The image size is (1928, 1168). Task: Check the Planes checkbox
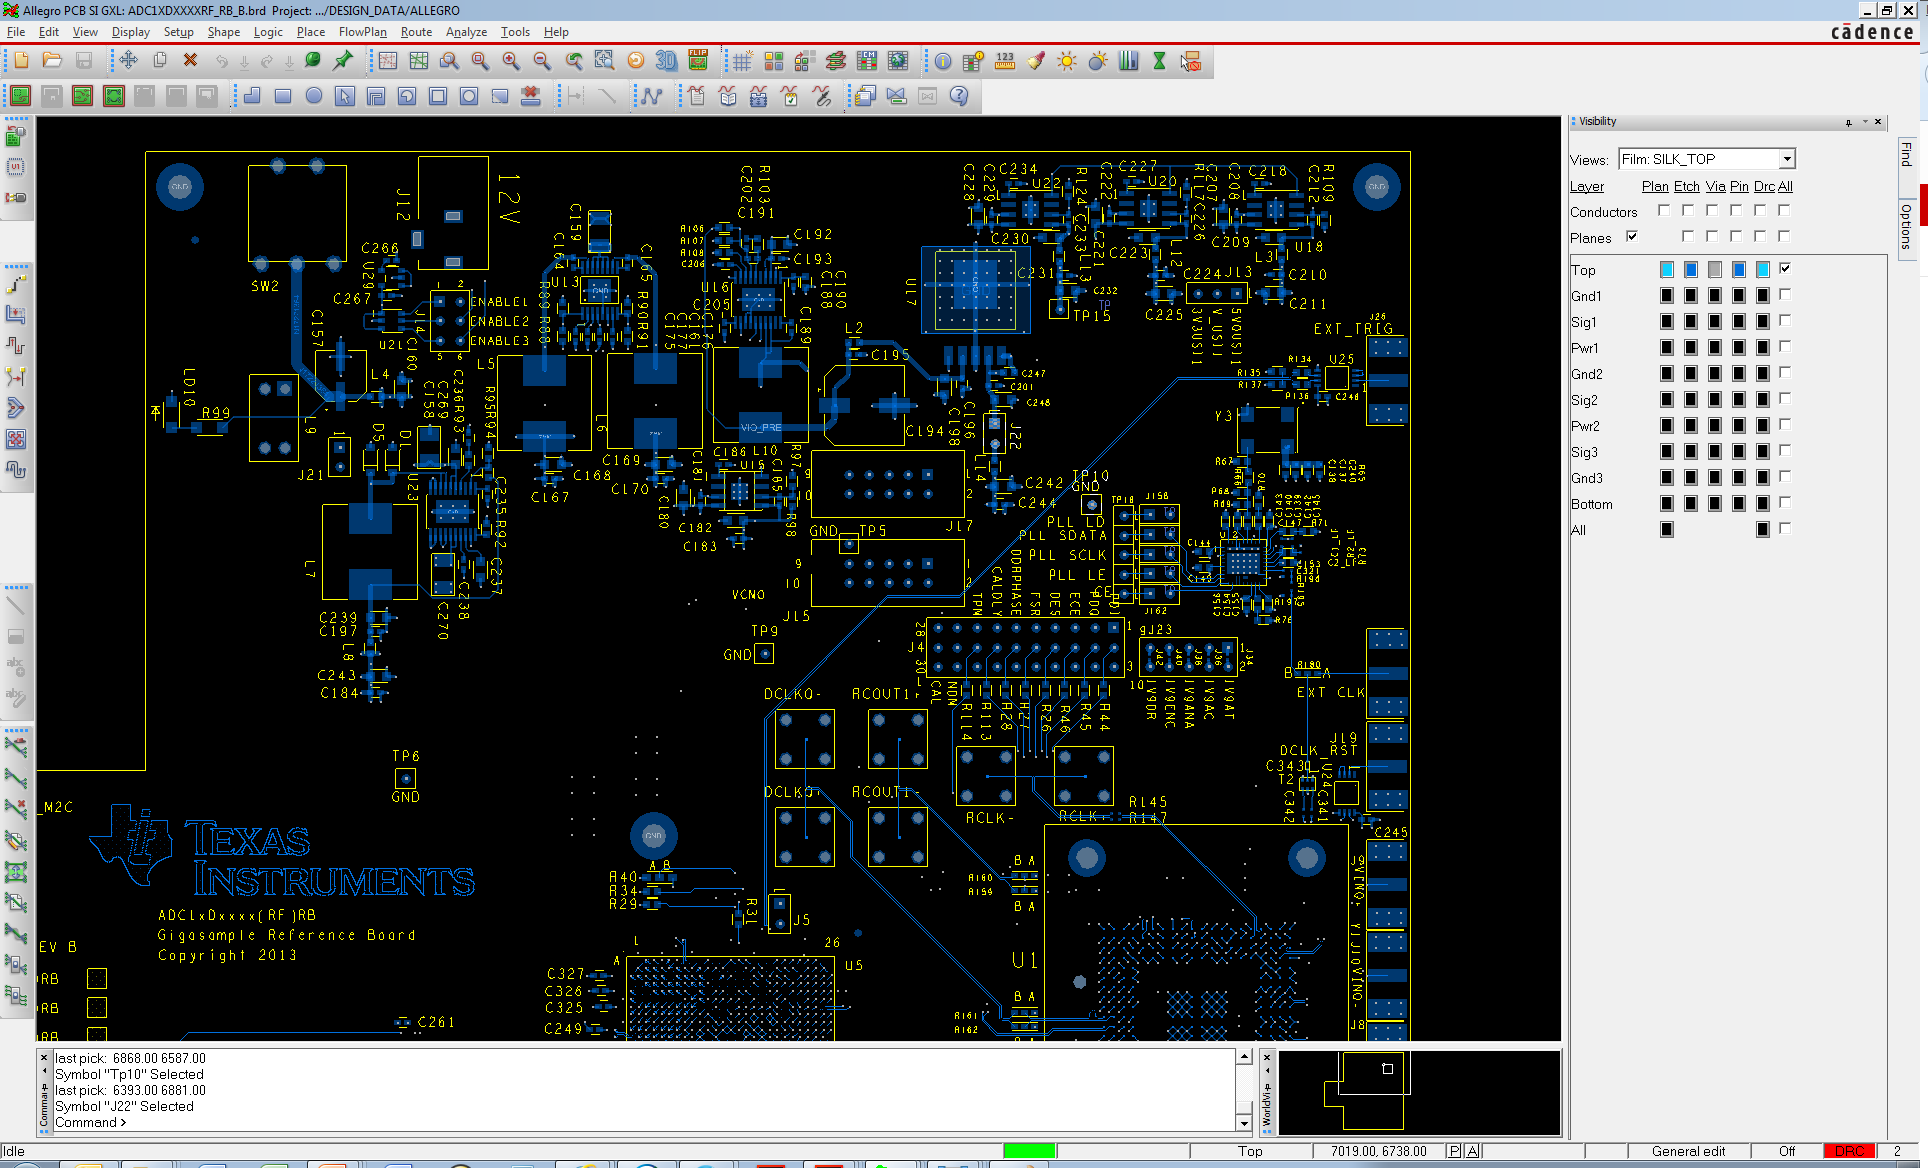pyautogui.click(x=1632, y=237)
